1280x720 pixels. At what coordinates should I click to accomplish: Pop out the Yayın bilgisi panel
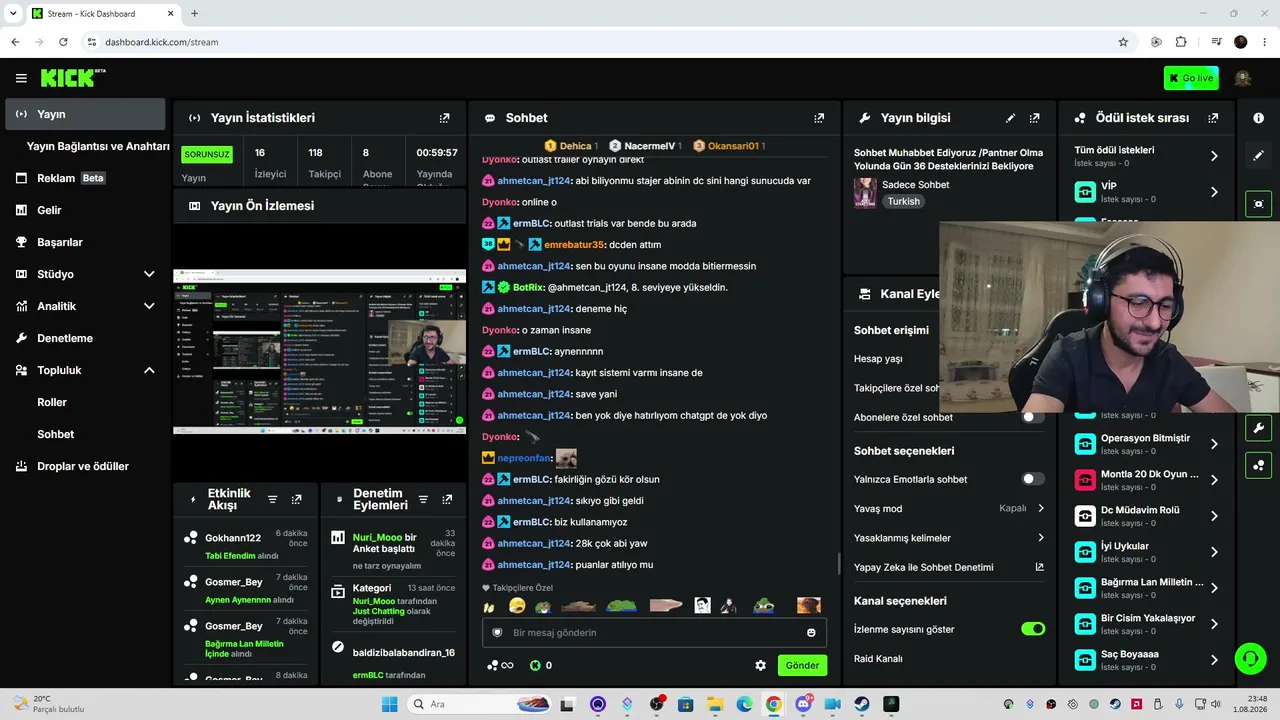1035,118
